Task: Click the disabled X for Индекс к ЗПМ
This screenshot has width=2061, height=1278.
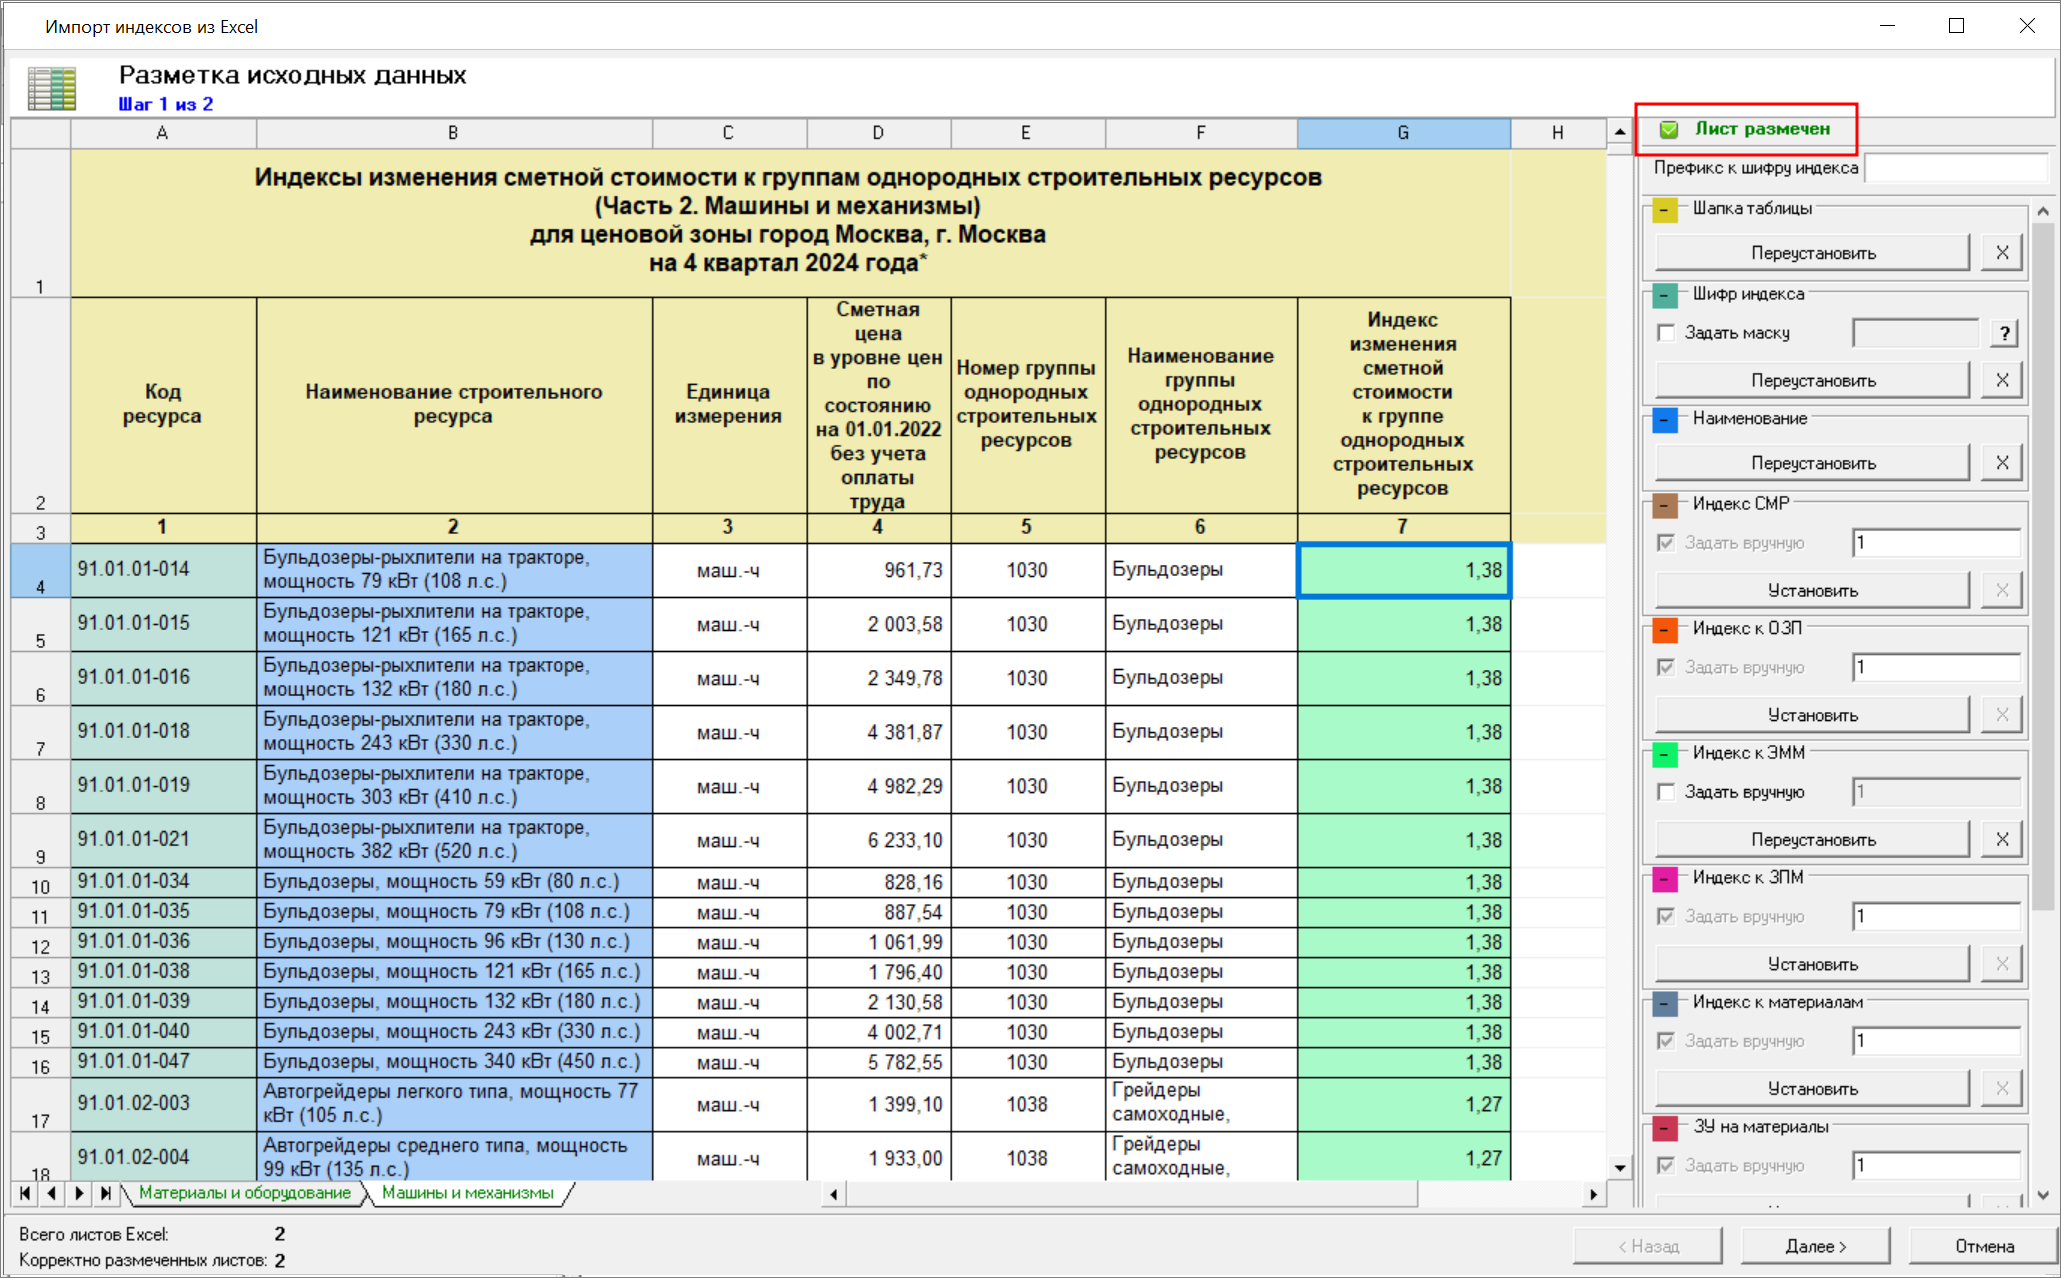Action: point(2002,964)
